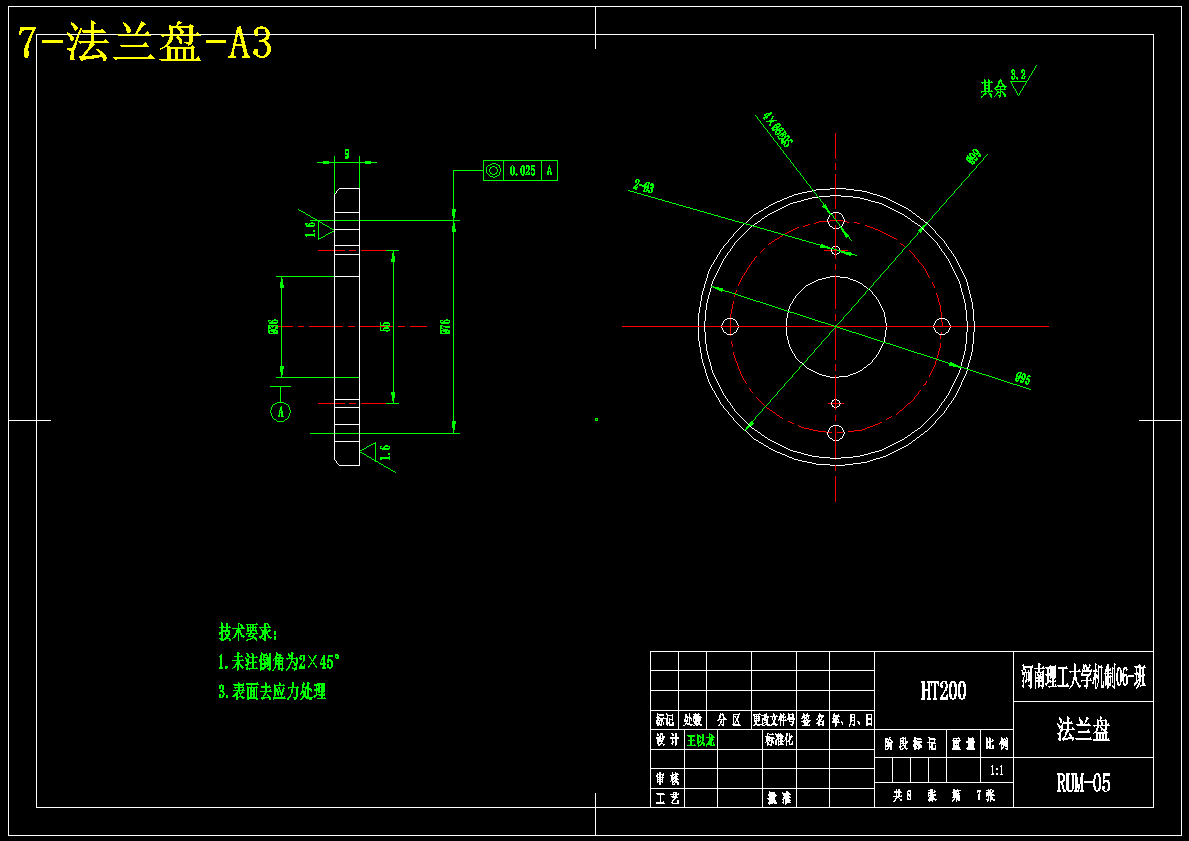Select '河南理工大学机制06-班' in the title block
Image resolution: width=1189 pixels, height=841 pixels.
click(1083, 677)
